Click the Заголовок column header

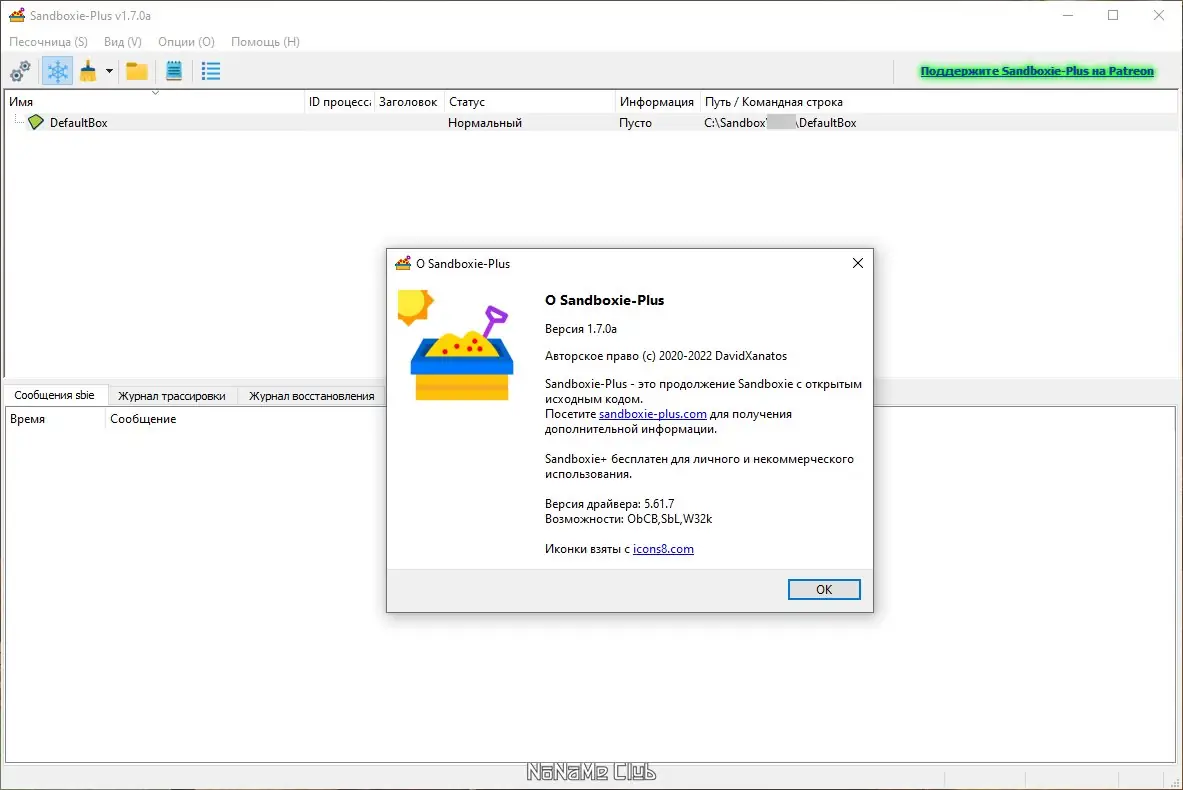click(408, 102)
